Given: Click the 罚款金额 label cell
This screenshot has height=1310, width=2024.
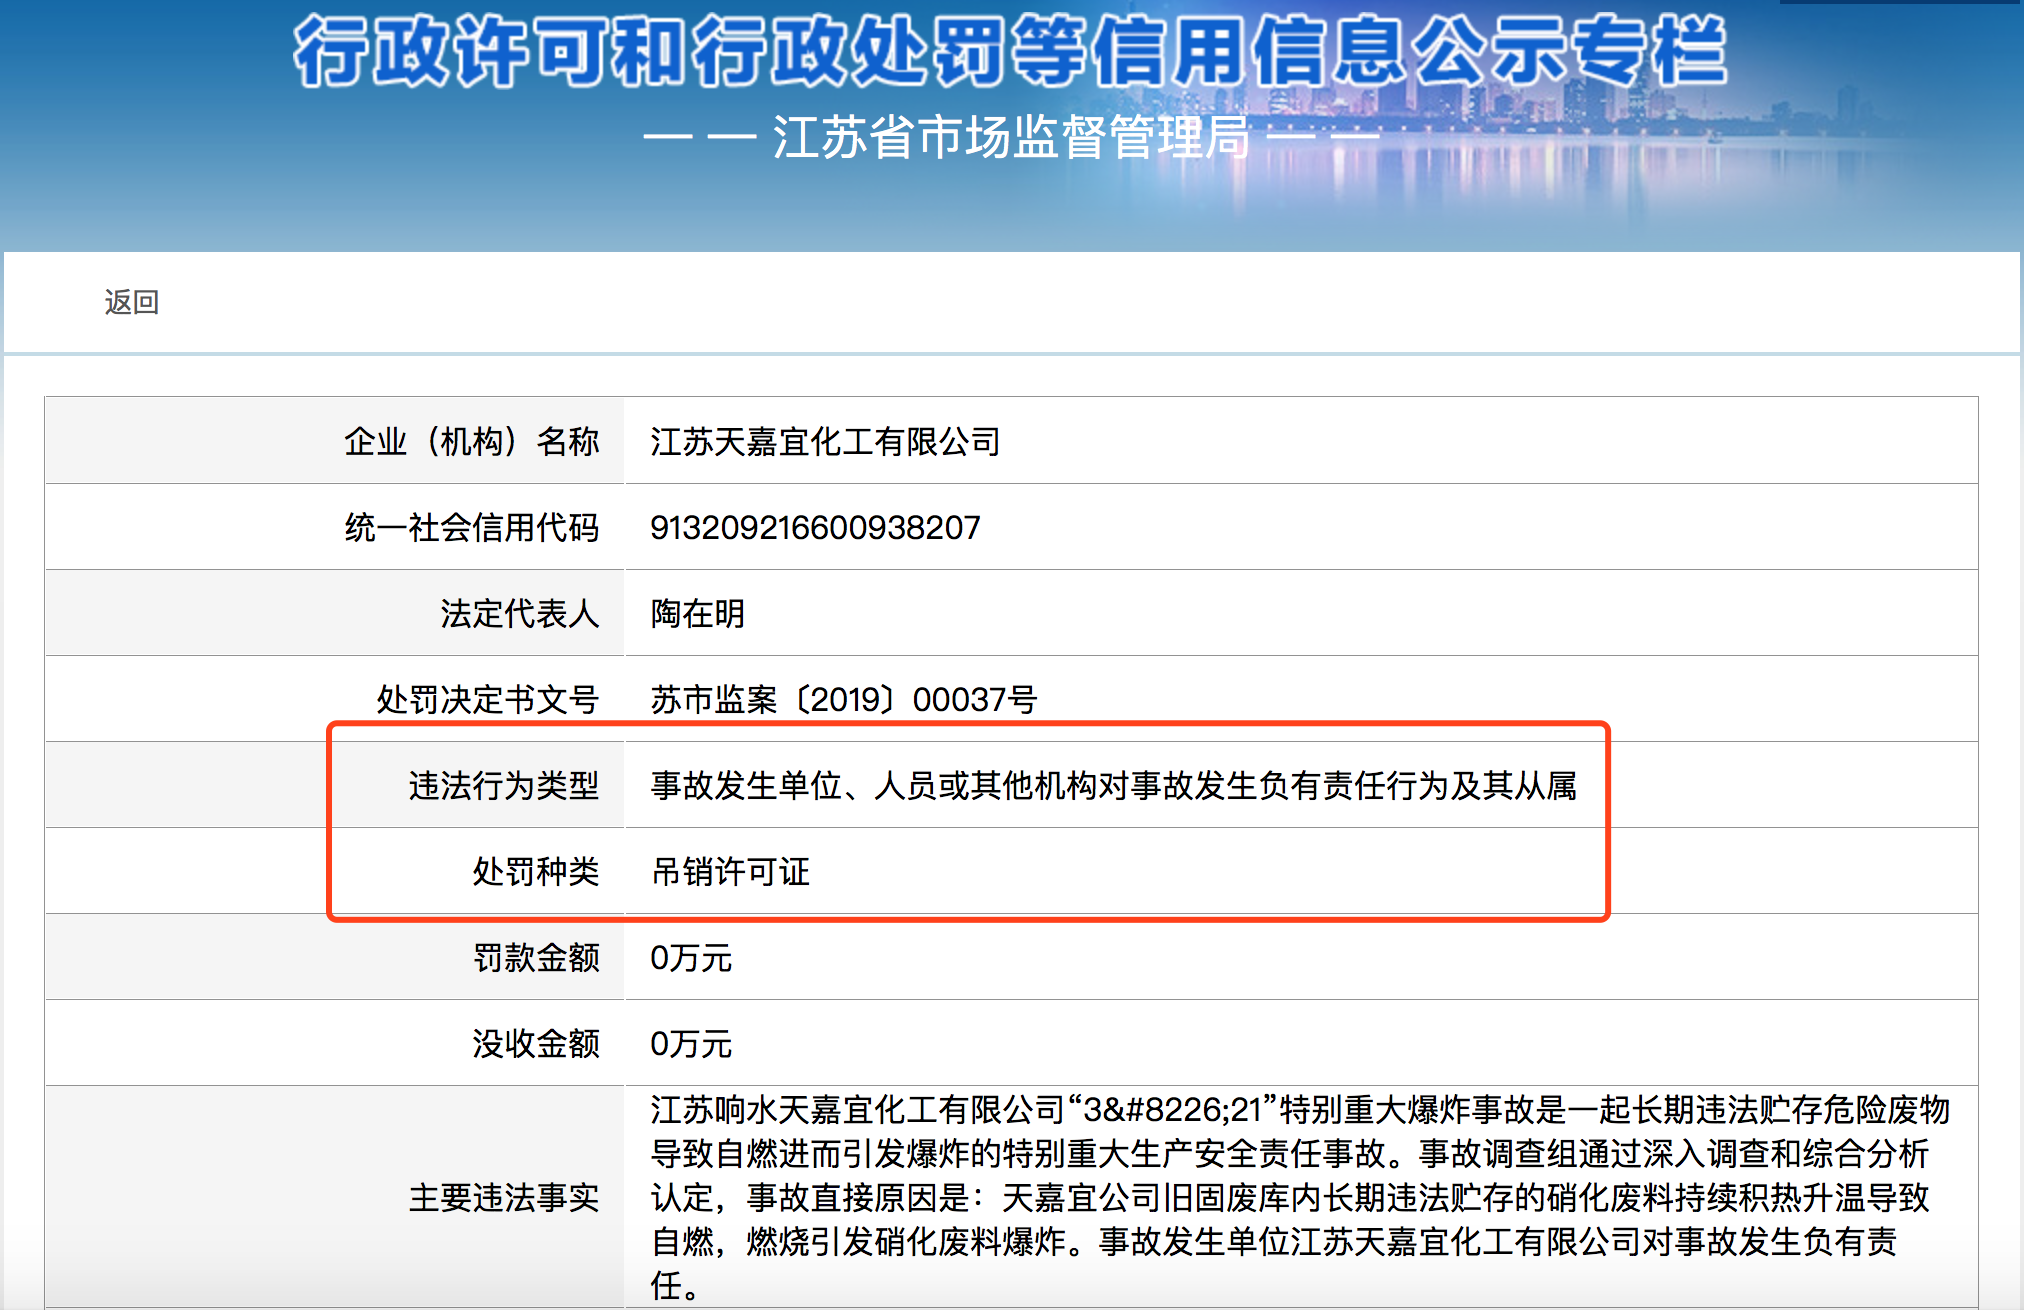Looking at the screenshot, I should coord(535,957).
